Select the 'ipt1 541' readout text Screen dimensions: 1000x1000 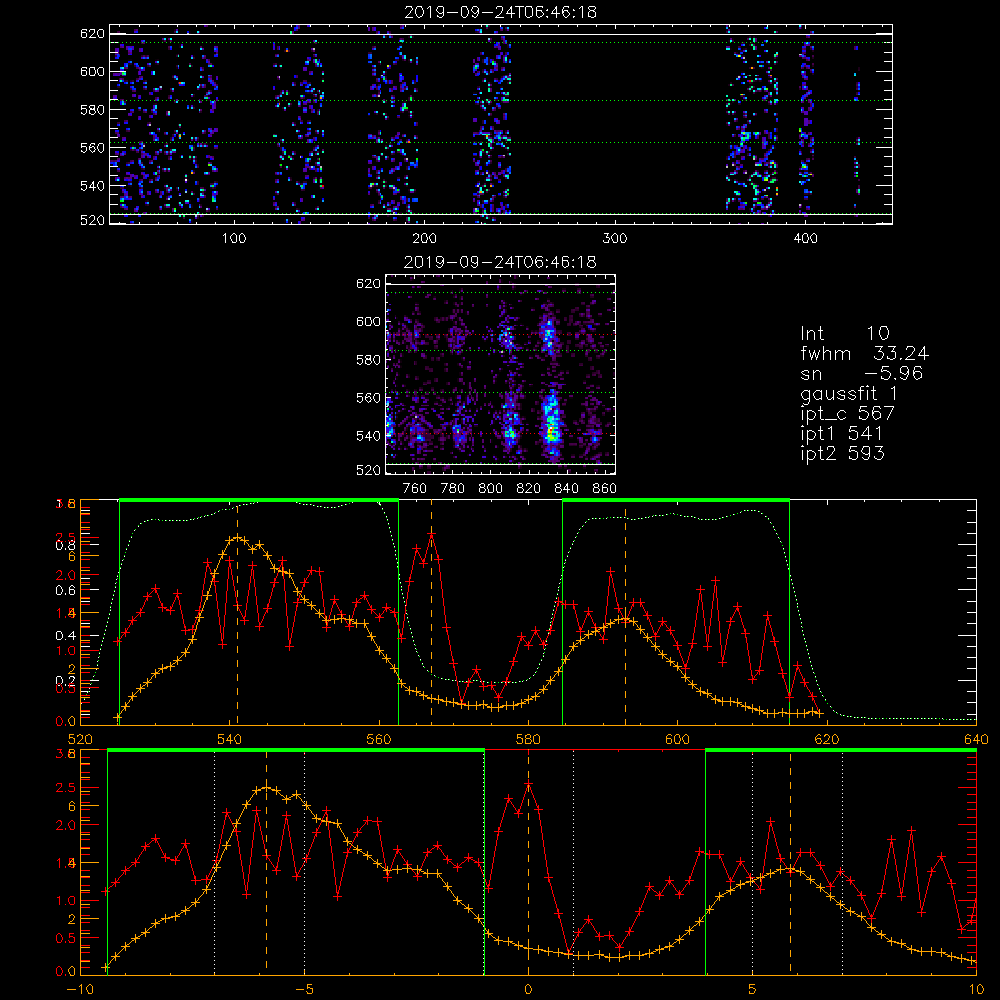coord(841,434)
